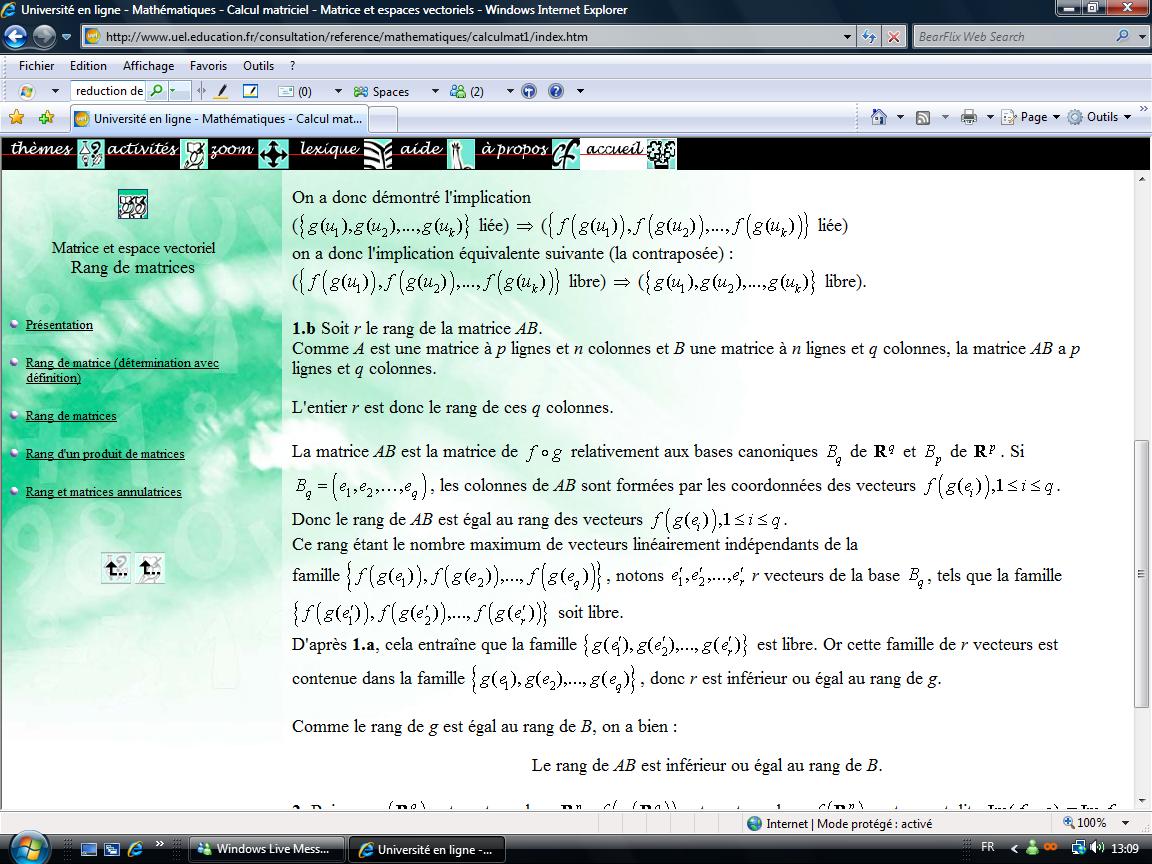Open Windows Live Messenger taskbar button
The image size is (1152, 864).
[x=266, y=849]
